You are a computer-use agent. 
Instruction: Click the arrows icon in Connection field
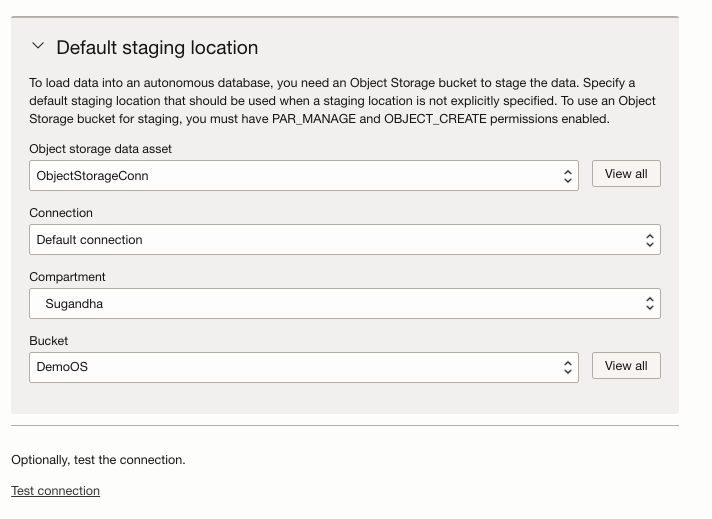[650, 240]
